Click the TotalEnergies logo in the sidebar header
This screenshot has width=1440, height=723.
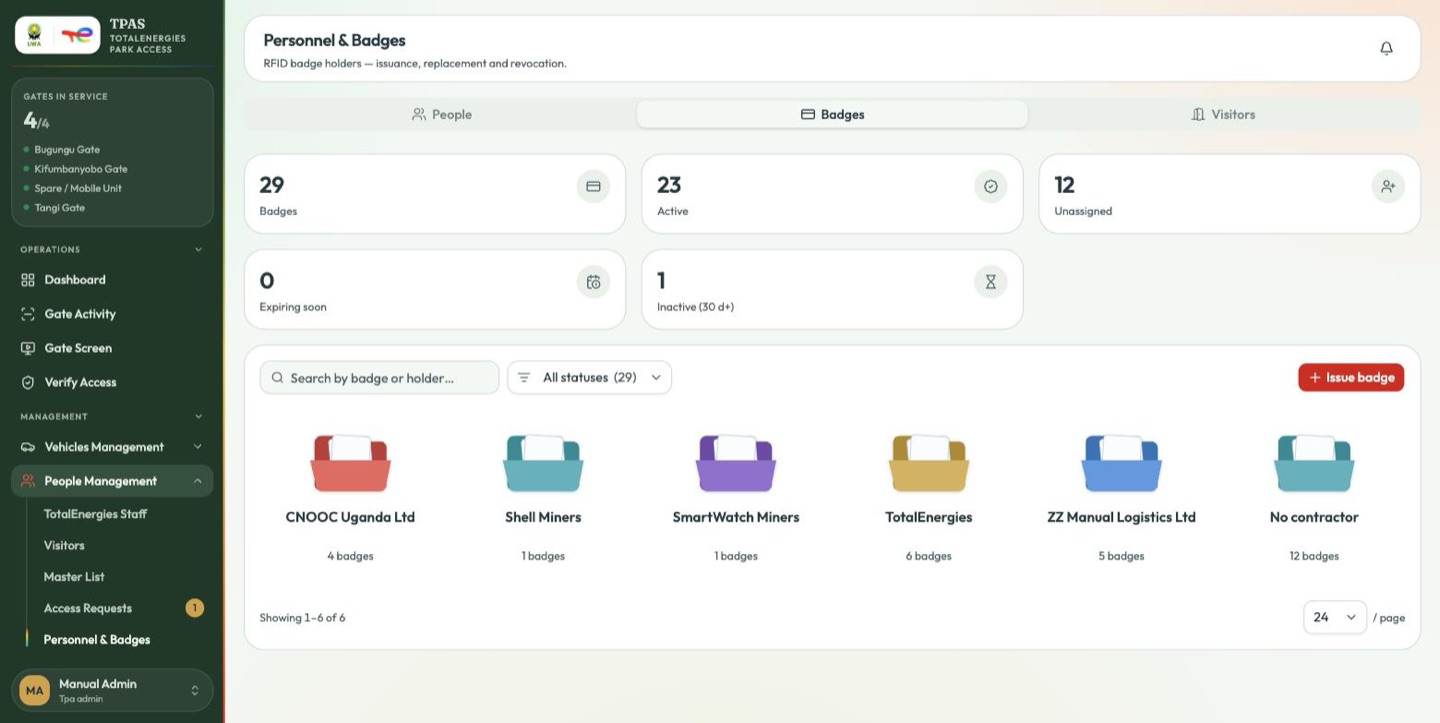(77, 35)
